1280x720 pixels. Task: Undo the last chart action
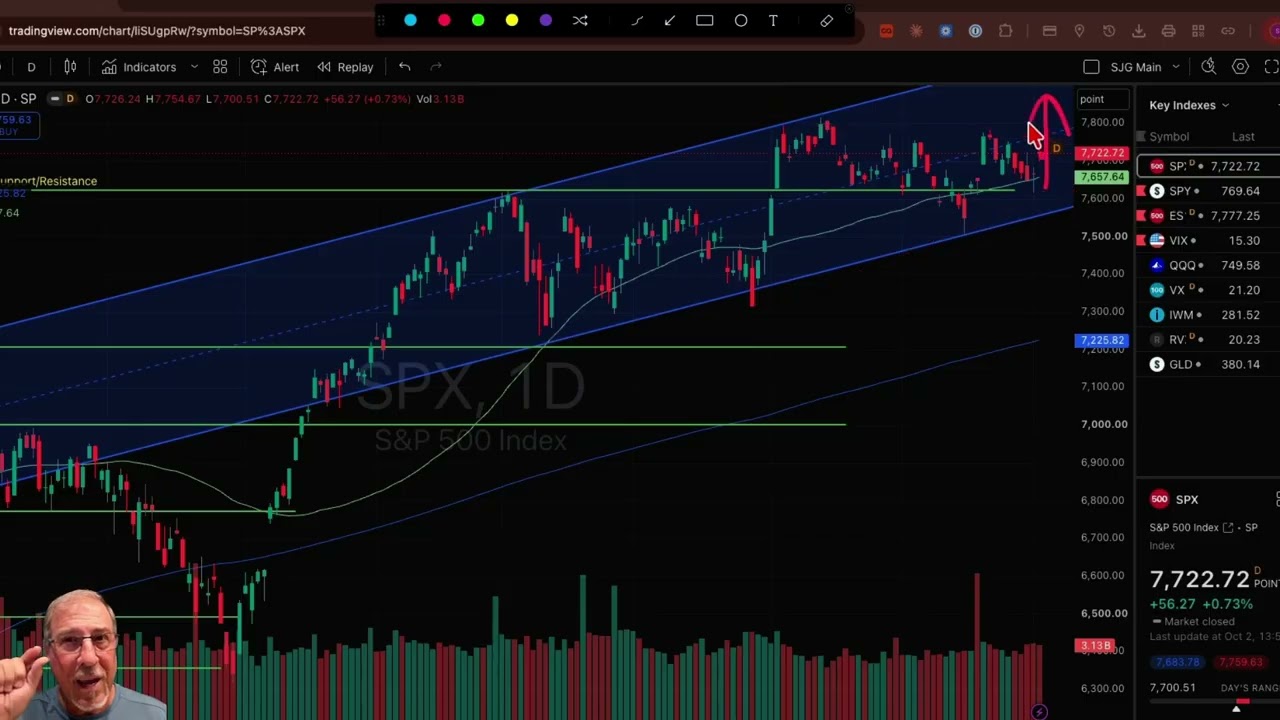click(x=404, y=67)
